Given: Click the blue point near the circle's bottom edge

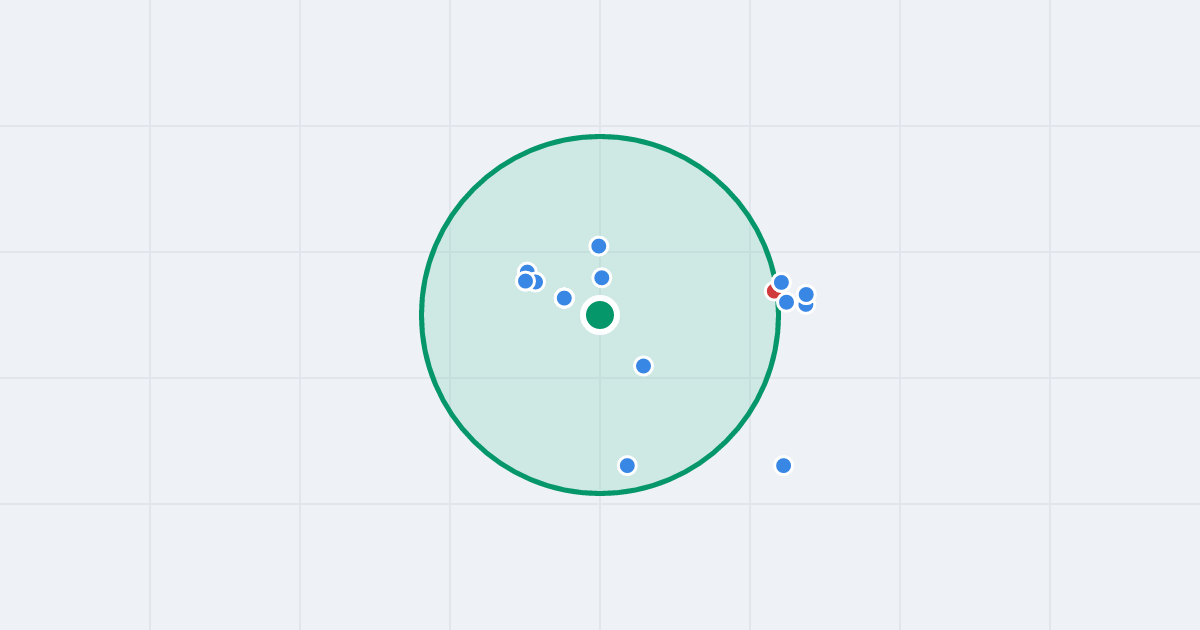Looking at the screenshot, I should (627, 465).
